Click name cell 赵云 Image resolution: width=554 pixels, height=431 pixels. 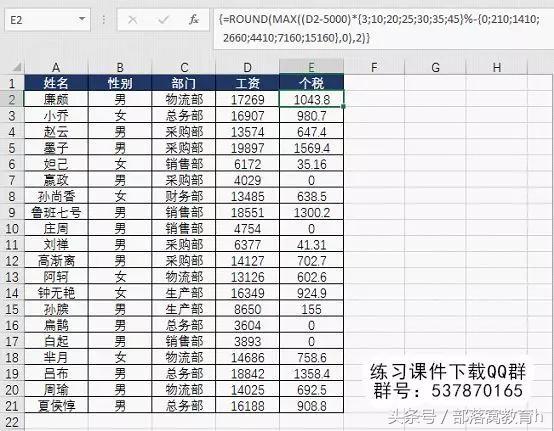click(56, 132)
